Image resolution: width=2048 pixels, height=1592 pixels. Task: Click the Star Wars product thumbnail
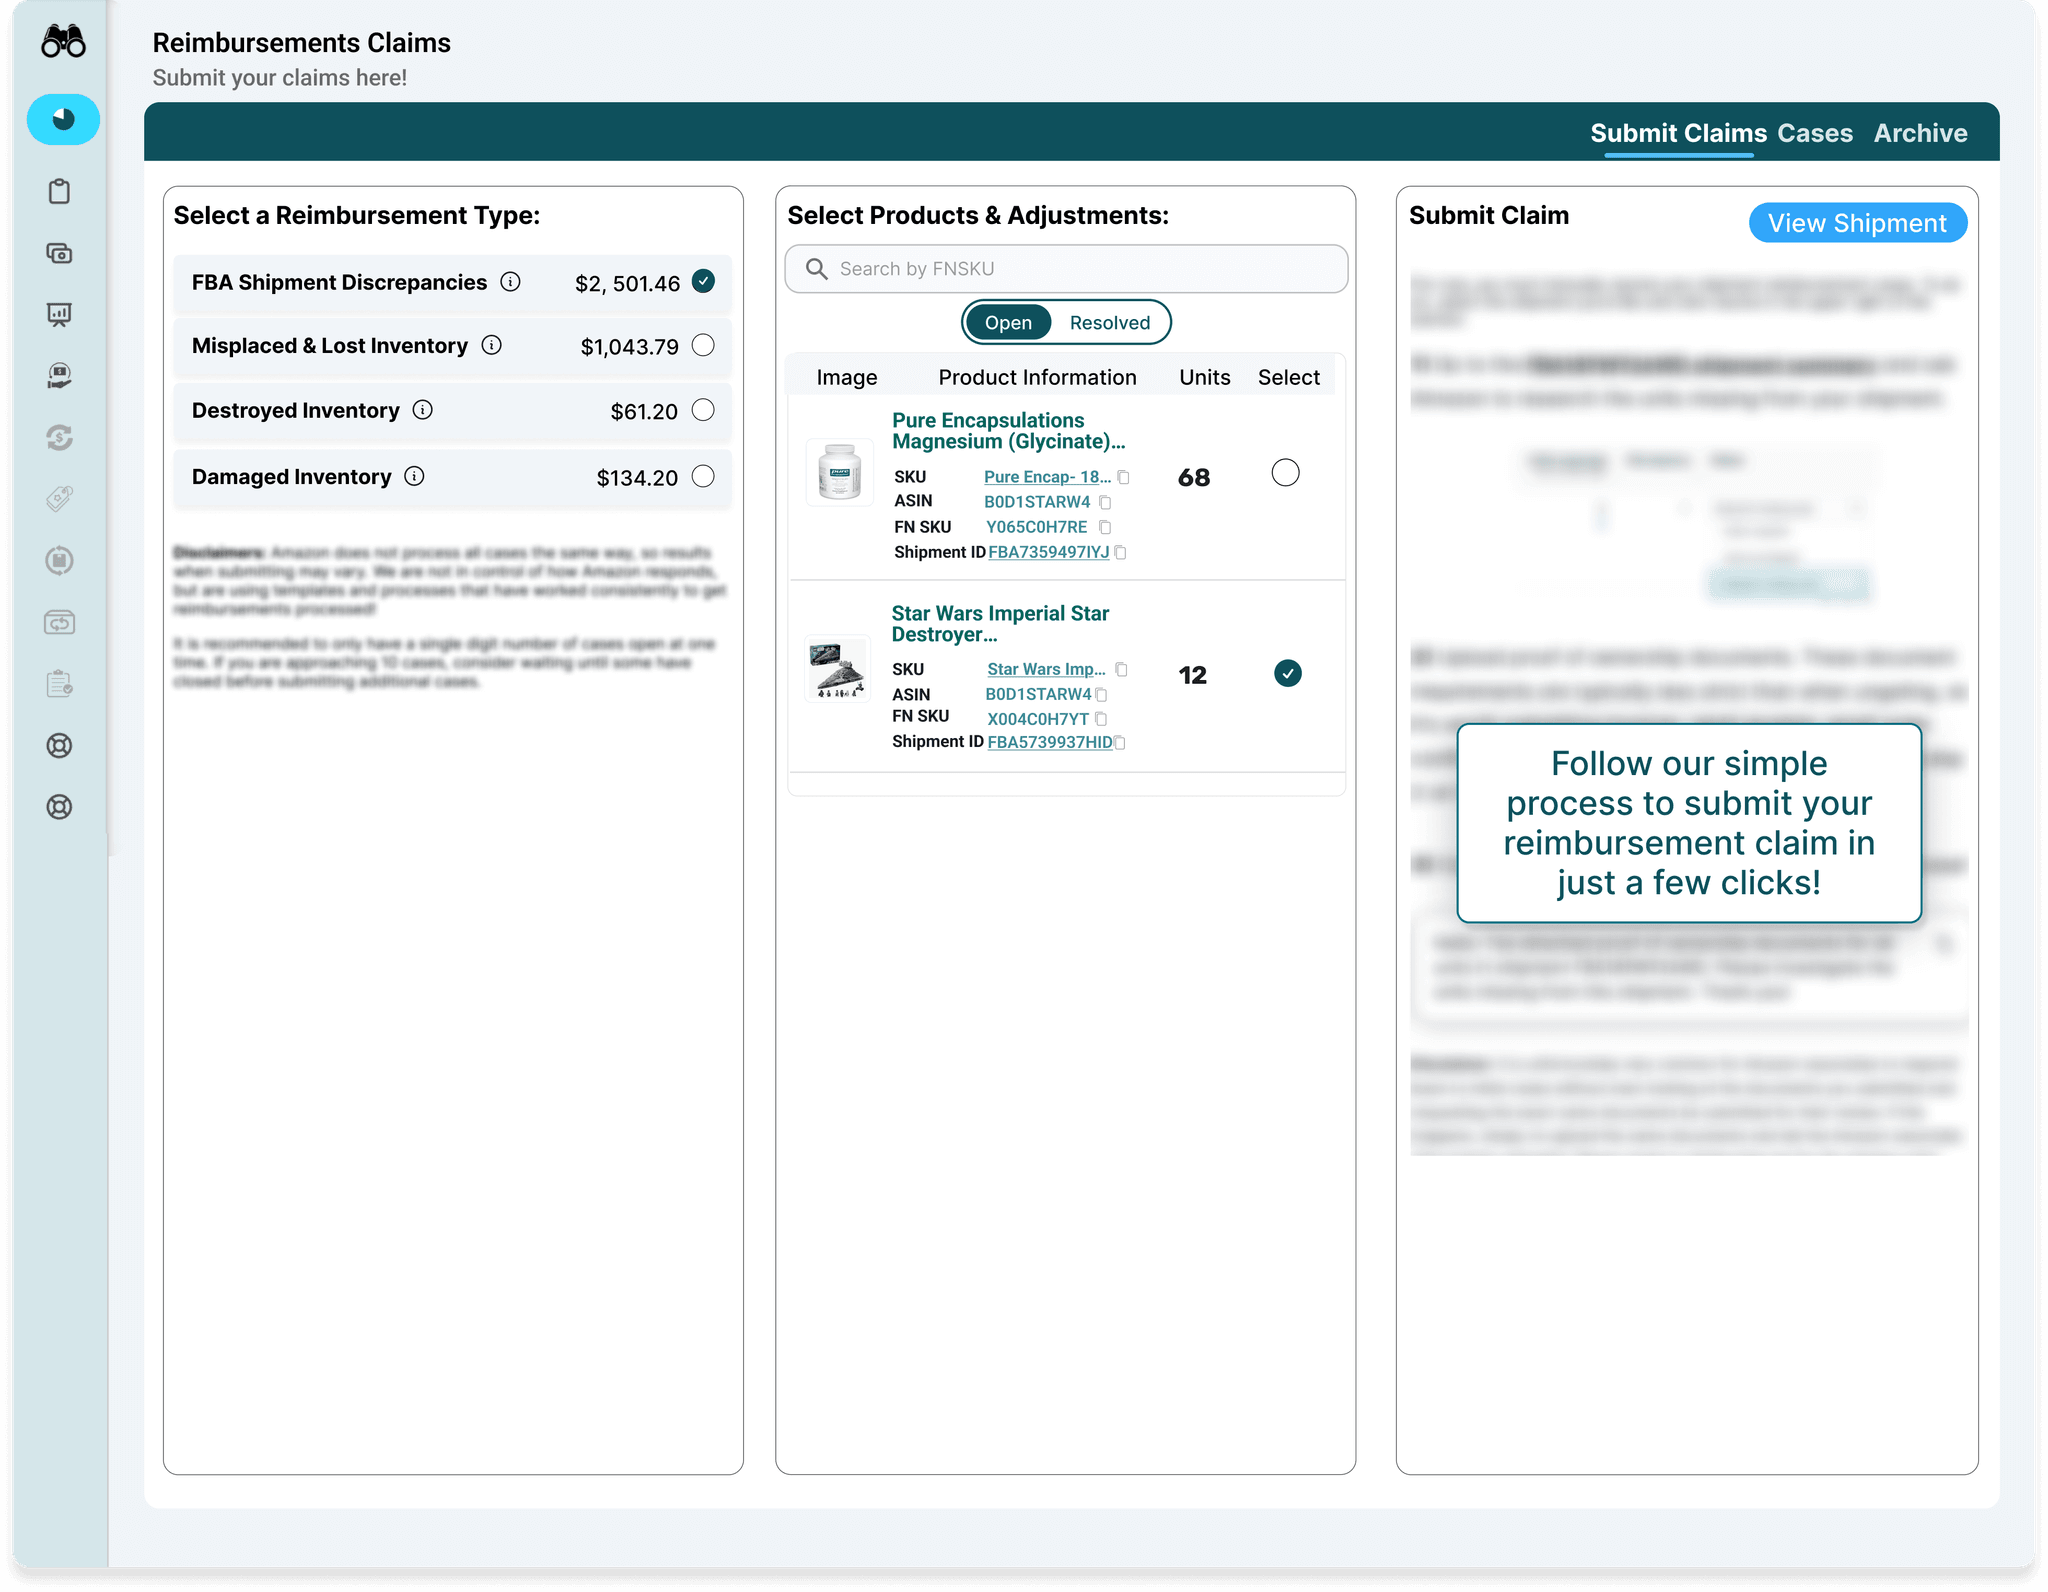tap(838, 670)
